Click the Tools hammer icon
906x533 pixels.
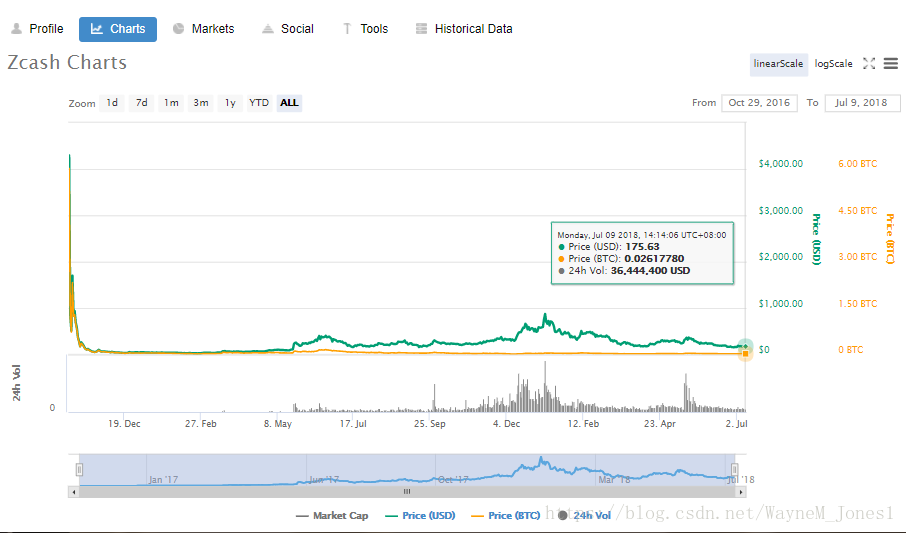click(347, 28)
